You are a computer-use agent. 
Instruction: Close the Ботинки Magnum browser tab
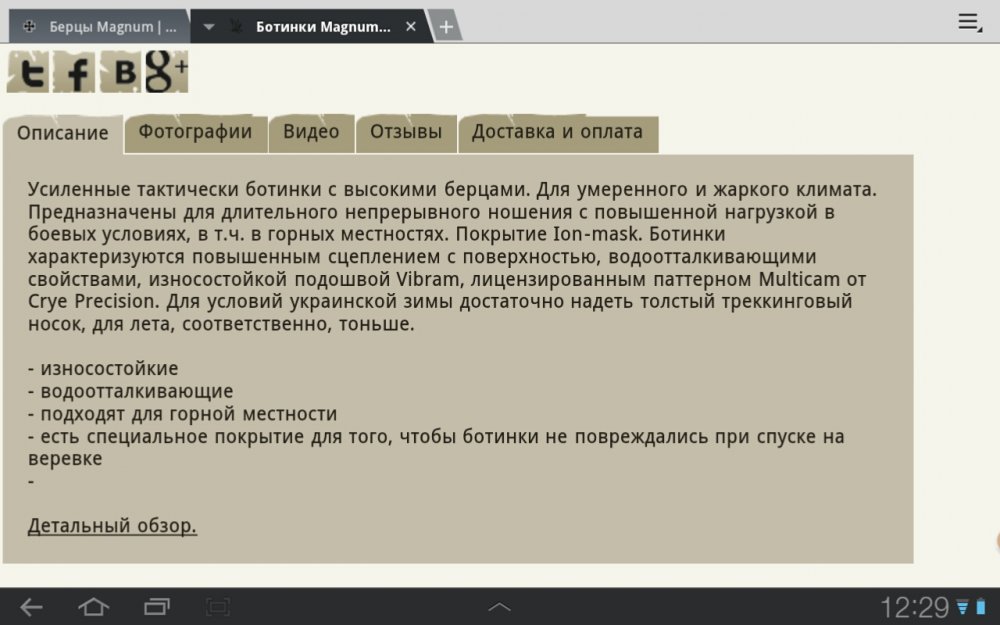(411, 27)
